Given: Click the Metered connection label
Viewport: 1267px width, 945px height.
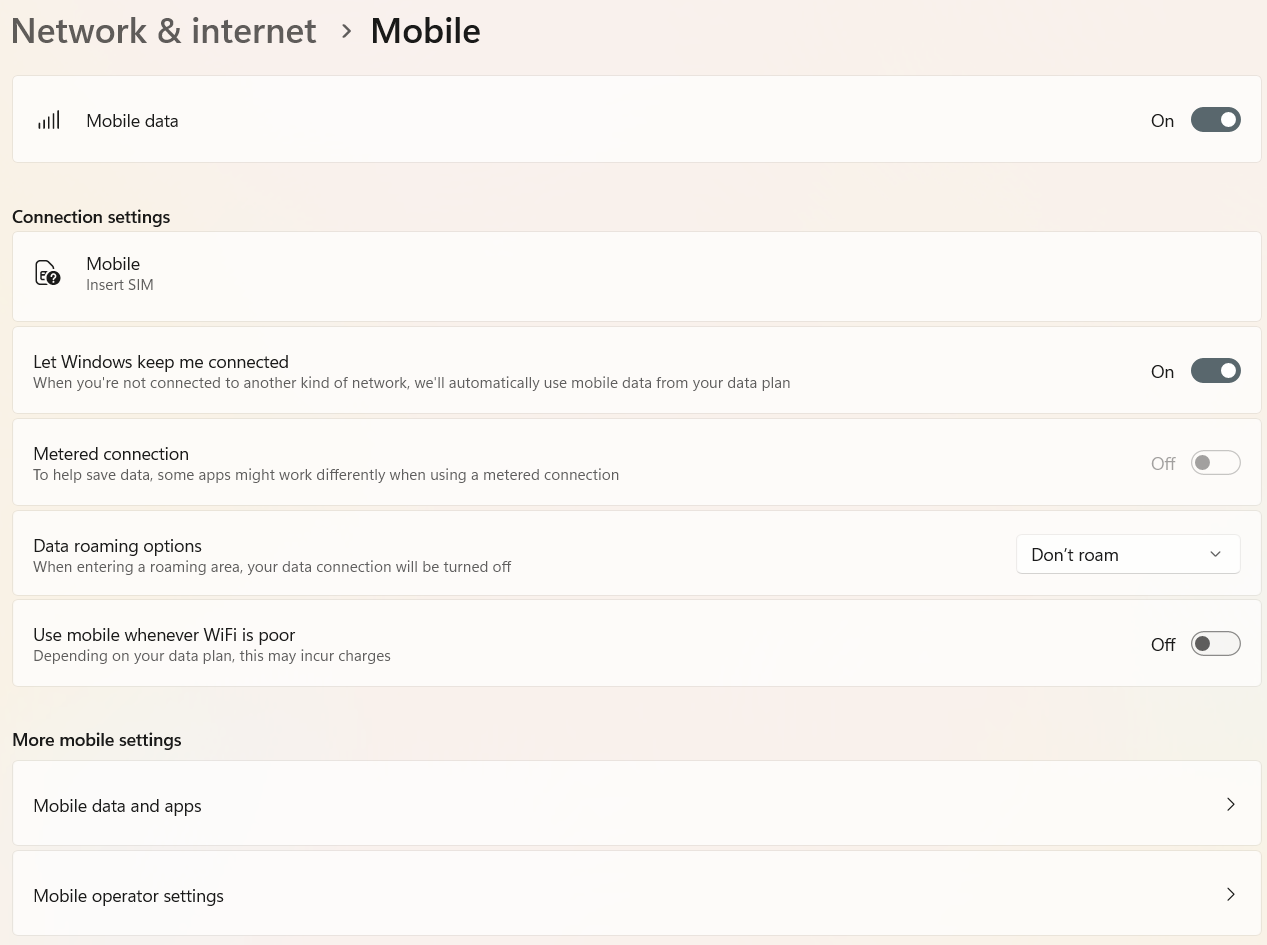Looking at the screenshot, I should pos(111,454).
